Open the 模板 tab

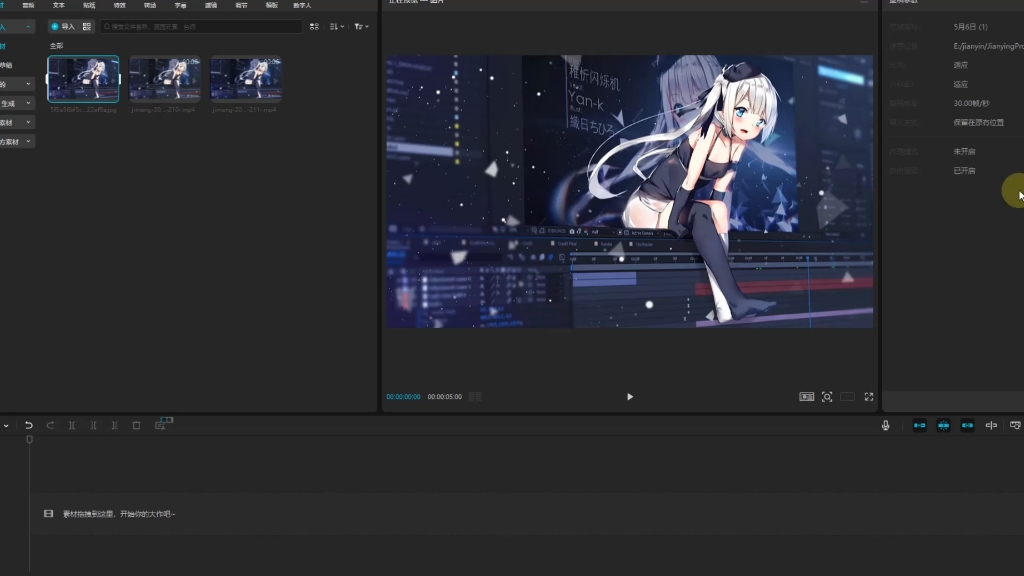[271, 5]
